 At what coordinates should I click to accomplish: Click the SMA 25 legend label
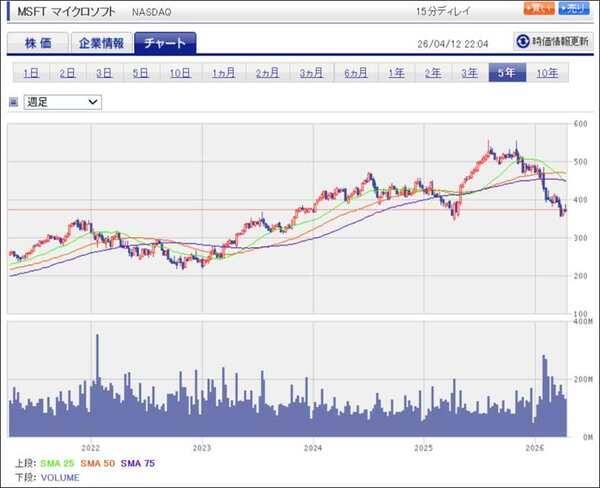[58, 463]
